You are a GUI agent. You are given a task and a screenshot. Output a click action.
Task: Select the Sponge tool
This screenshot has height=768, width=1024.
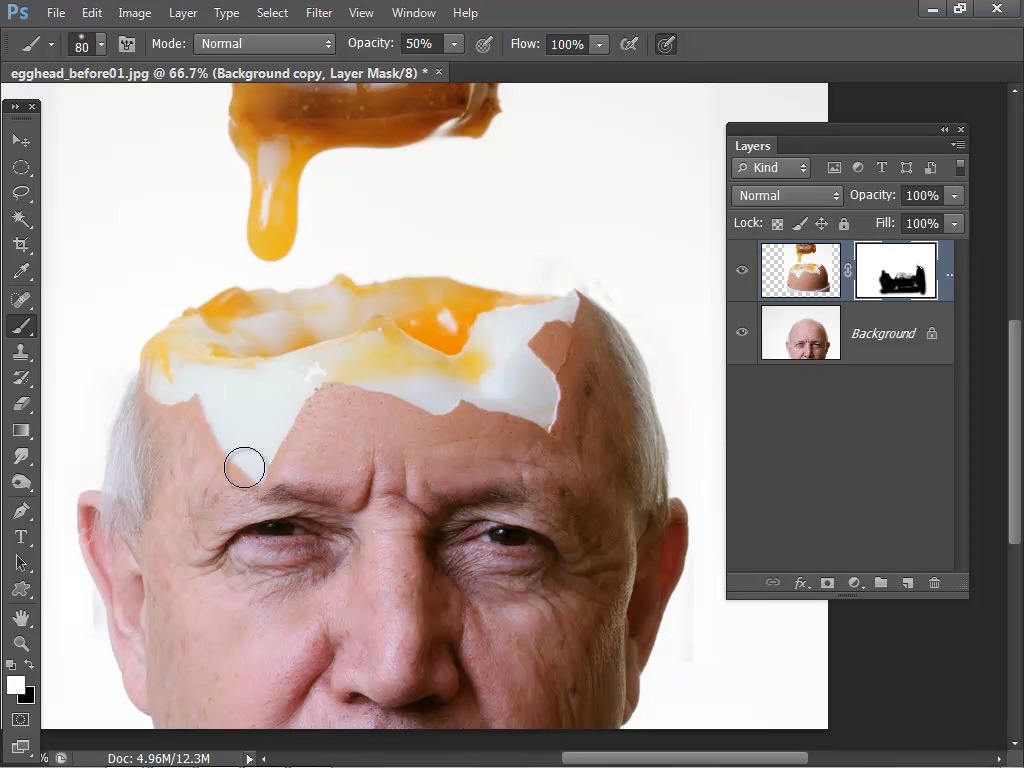[21, 482]
